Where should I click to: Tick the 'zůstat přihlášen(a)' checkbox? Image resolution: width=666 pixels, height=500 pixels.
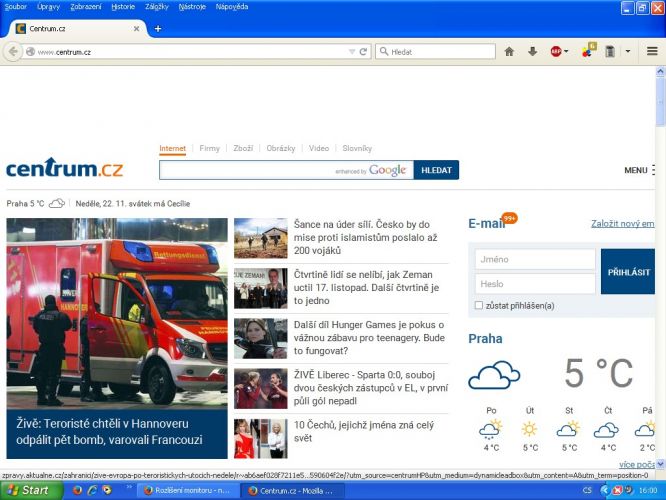(x=479, y=305)
